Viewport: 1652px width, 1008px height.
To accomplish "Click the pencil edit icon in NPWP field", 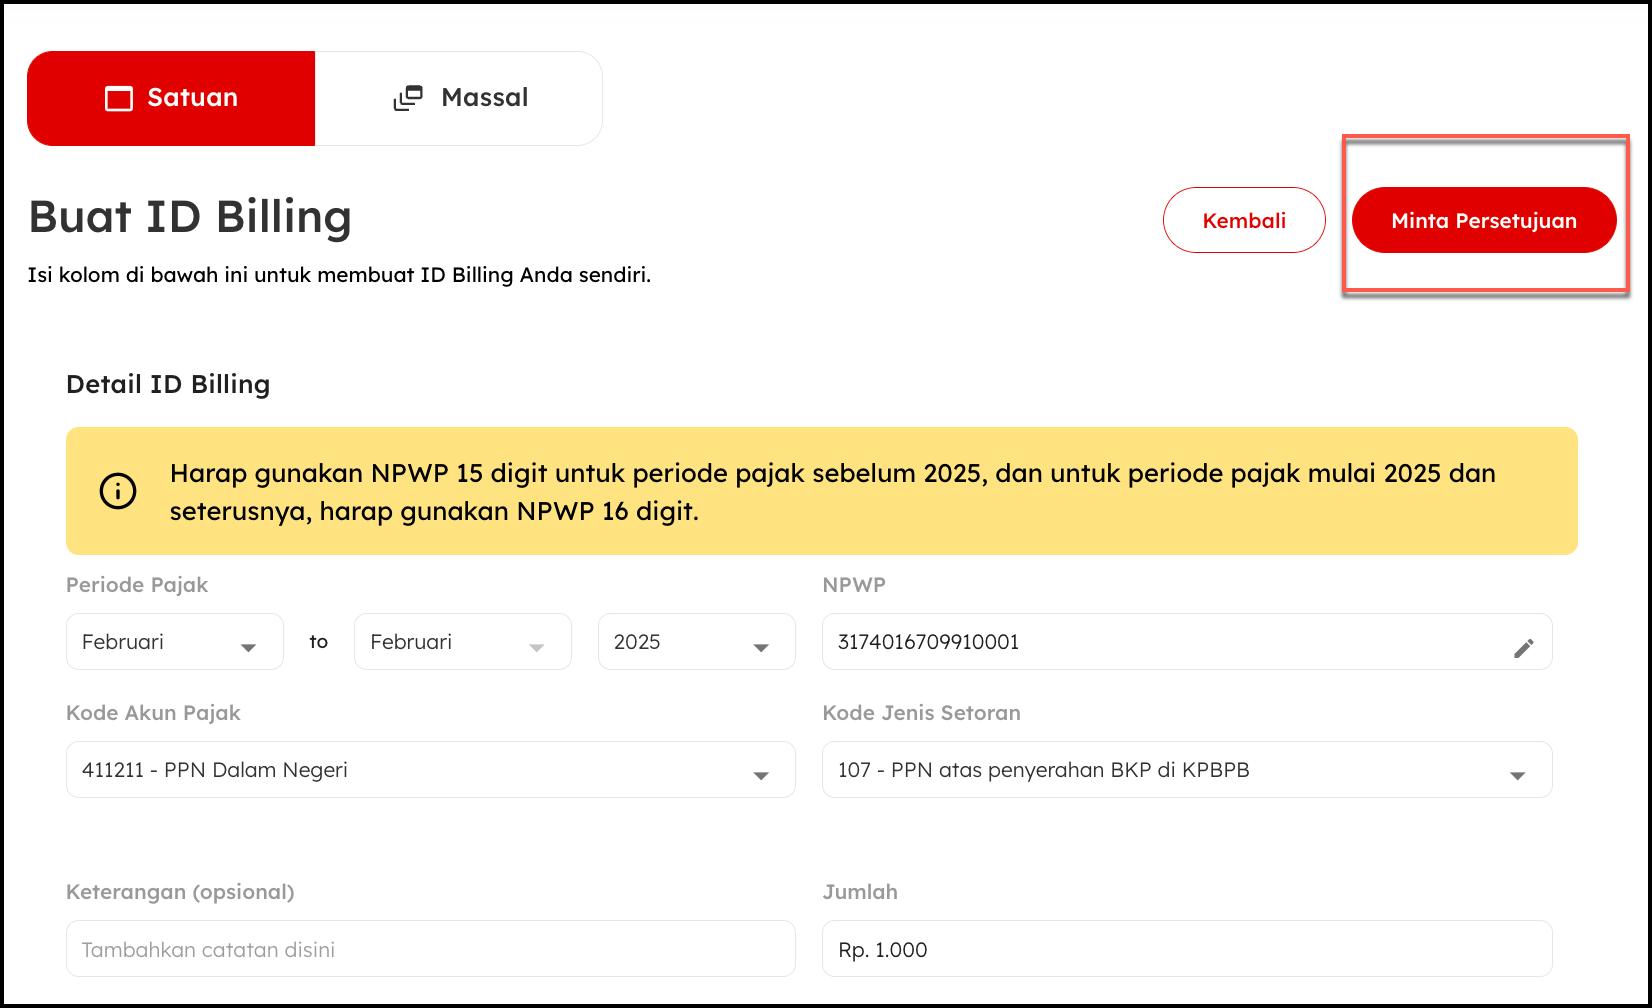I will 1523,648.
